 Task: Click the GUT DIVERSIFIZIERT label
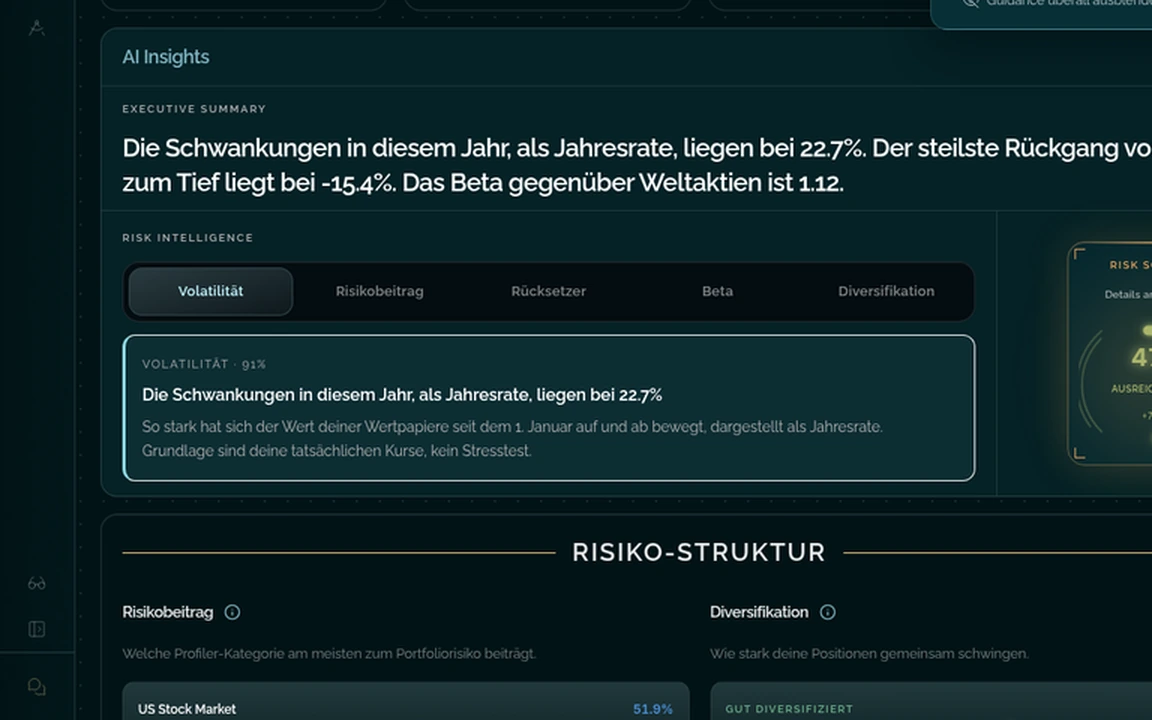tap(789, 709)
